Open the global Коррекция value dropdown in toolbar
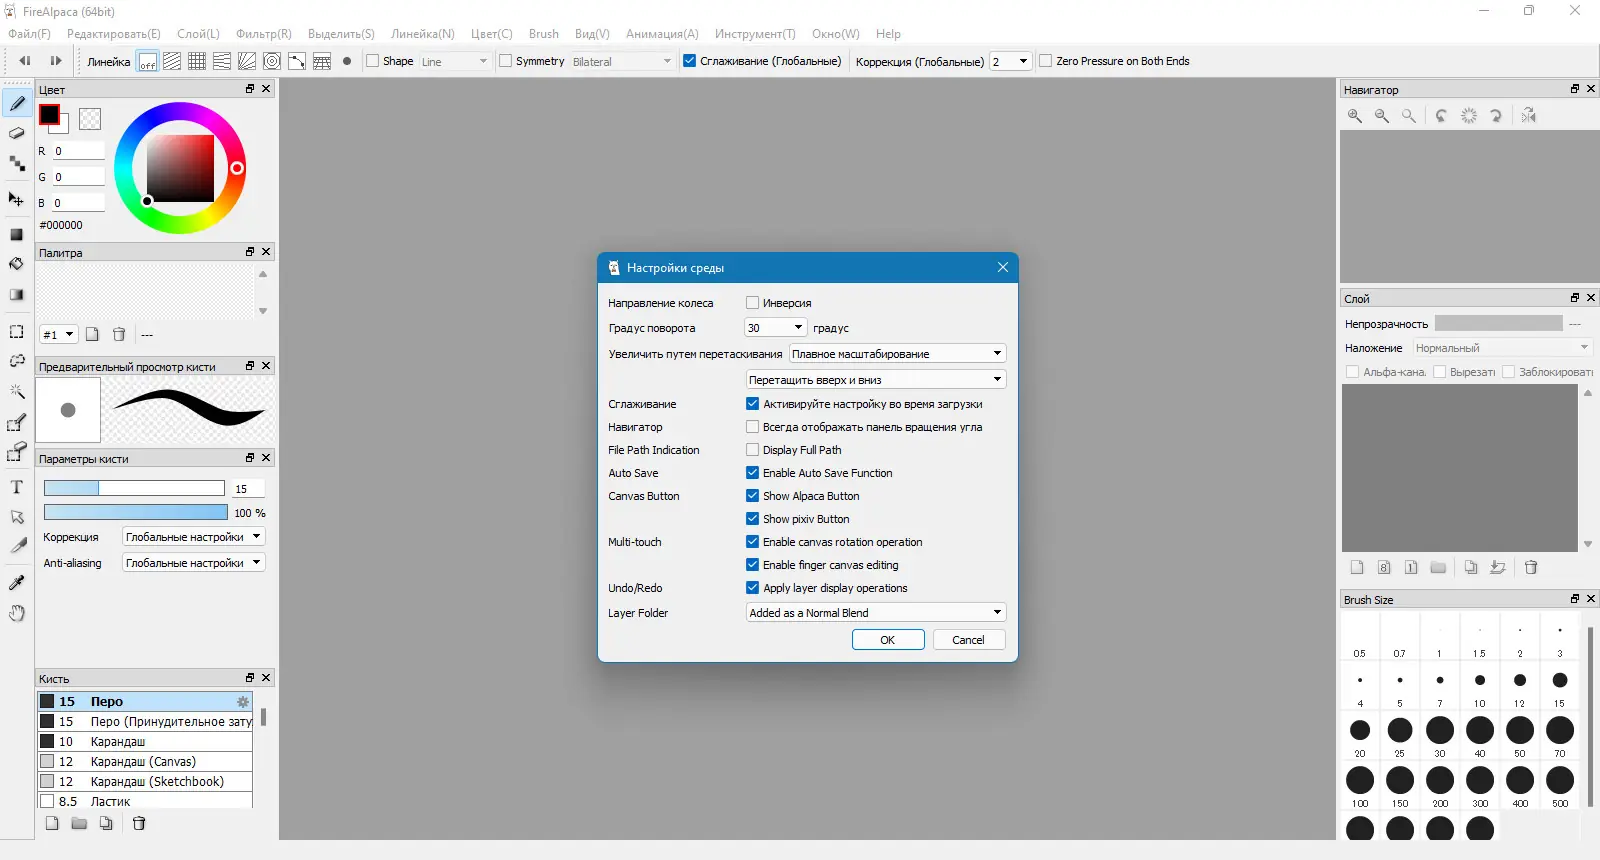Screen dimensions: 1600x860 pos(1010,61)
